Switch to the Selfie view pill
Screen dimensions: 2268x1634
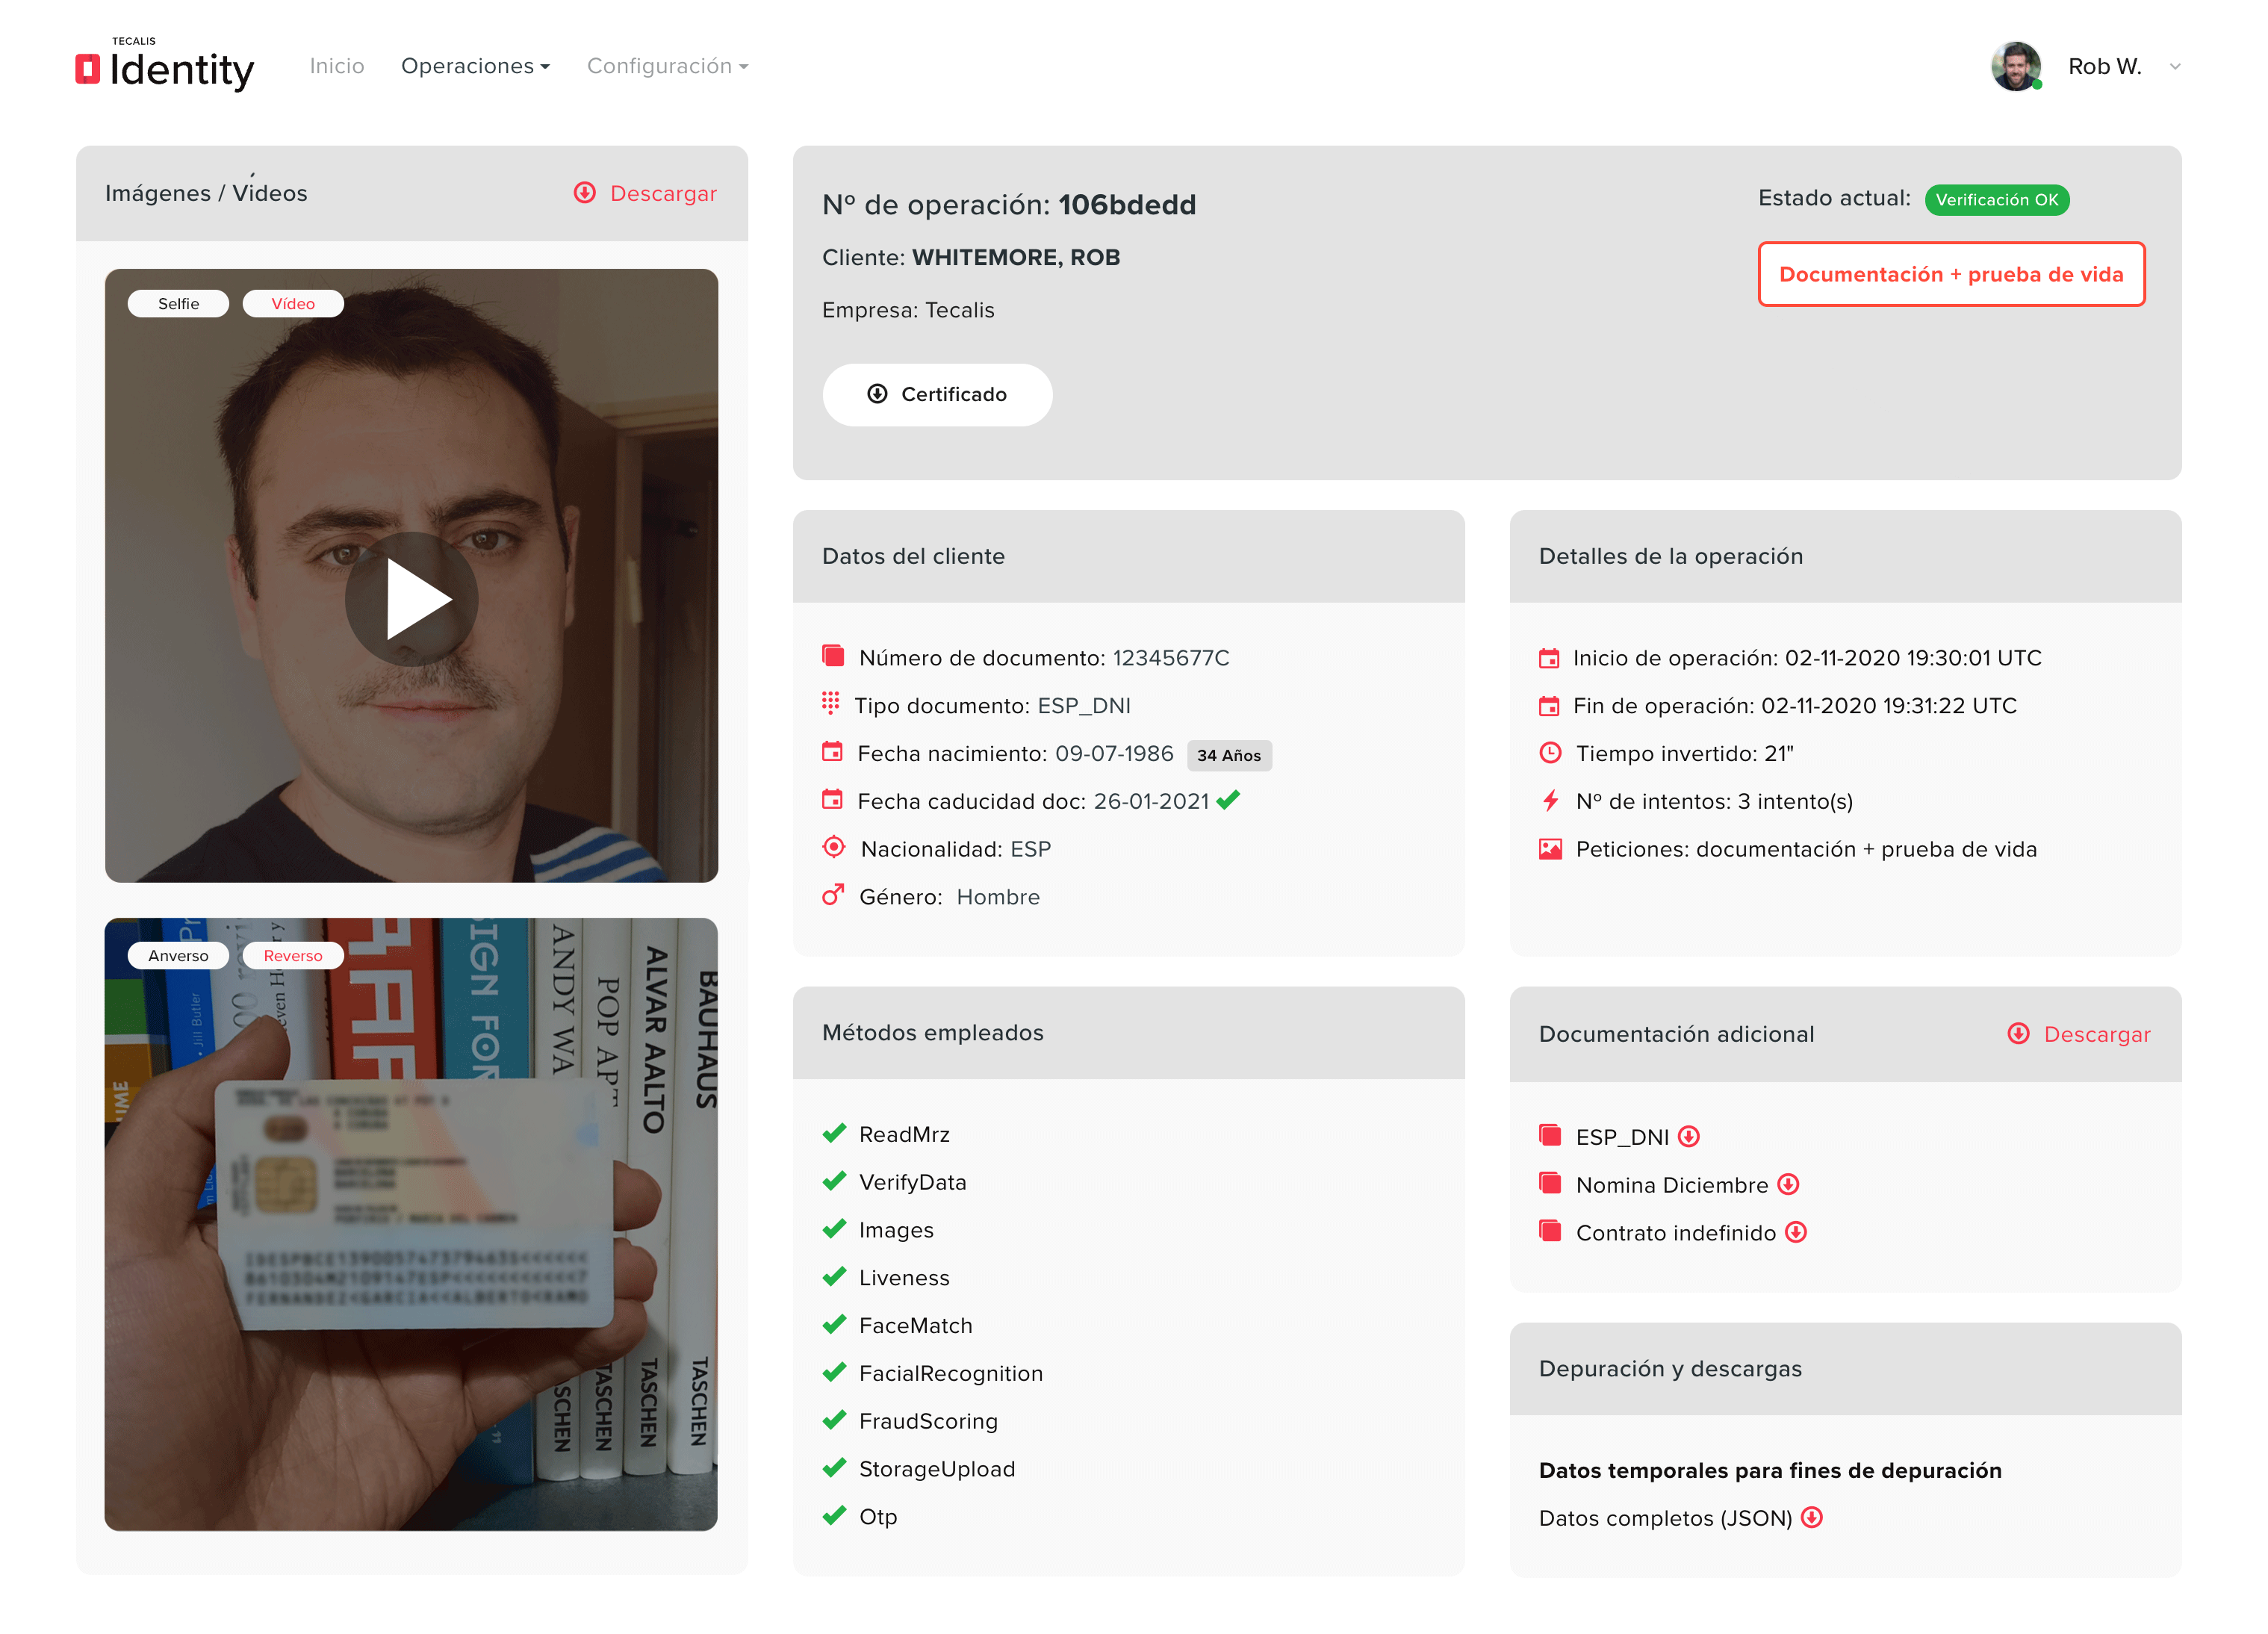pos(178,303)
